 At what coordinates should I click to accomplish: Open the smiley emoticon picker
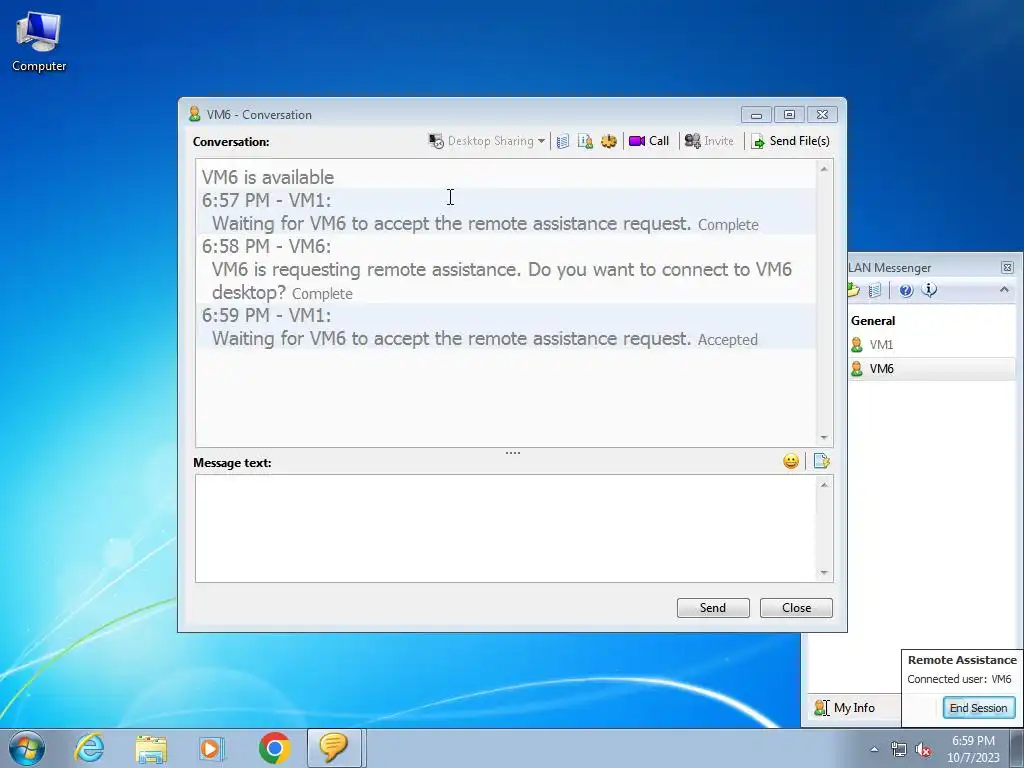pyautogui.click(x=791, y=462)
